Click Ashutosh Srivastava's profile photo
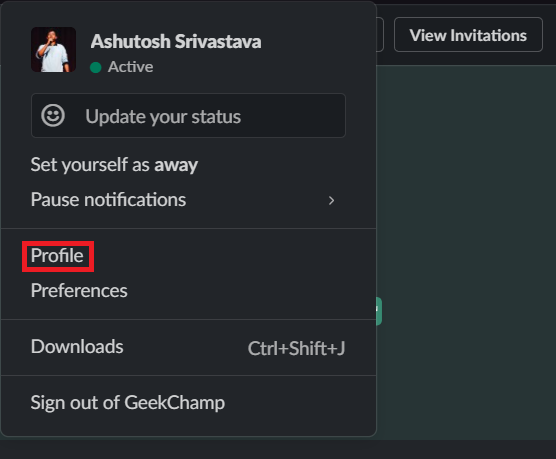 click(54, 50)
